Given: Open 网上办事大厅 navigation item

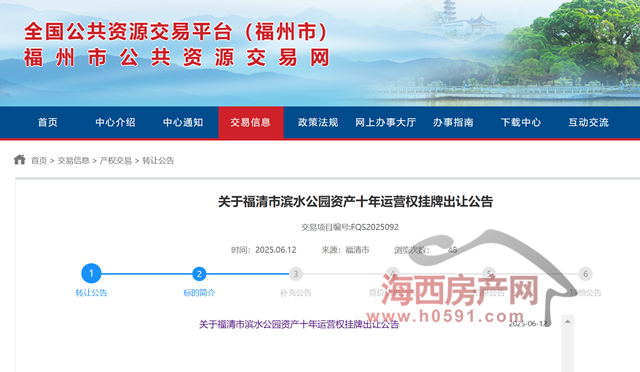Looking at the screenshot, I should click(385, 123).
